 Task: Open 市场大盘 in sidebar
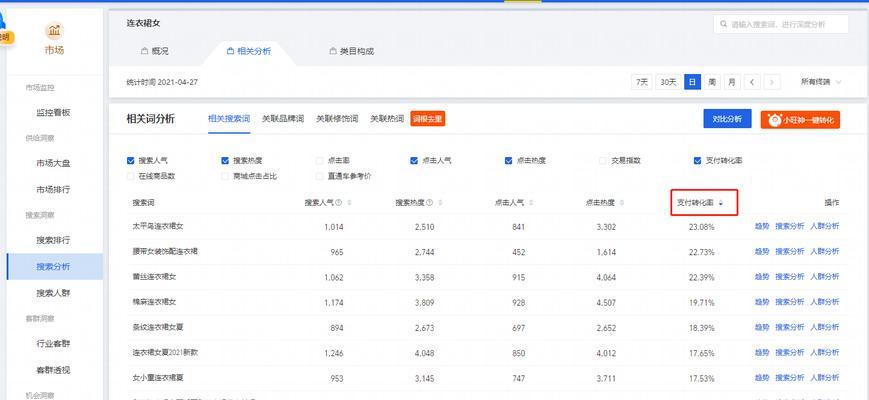tap(54, 163)
